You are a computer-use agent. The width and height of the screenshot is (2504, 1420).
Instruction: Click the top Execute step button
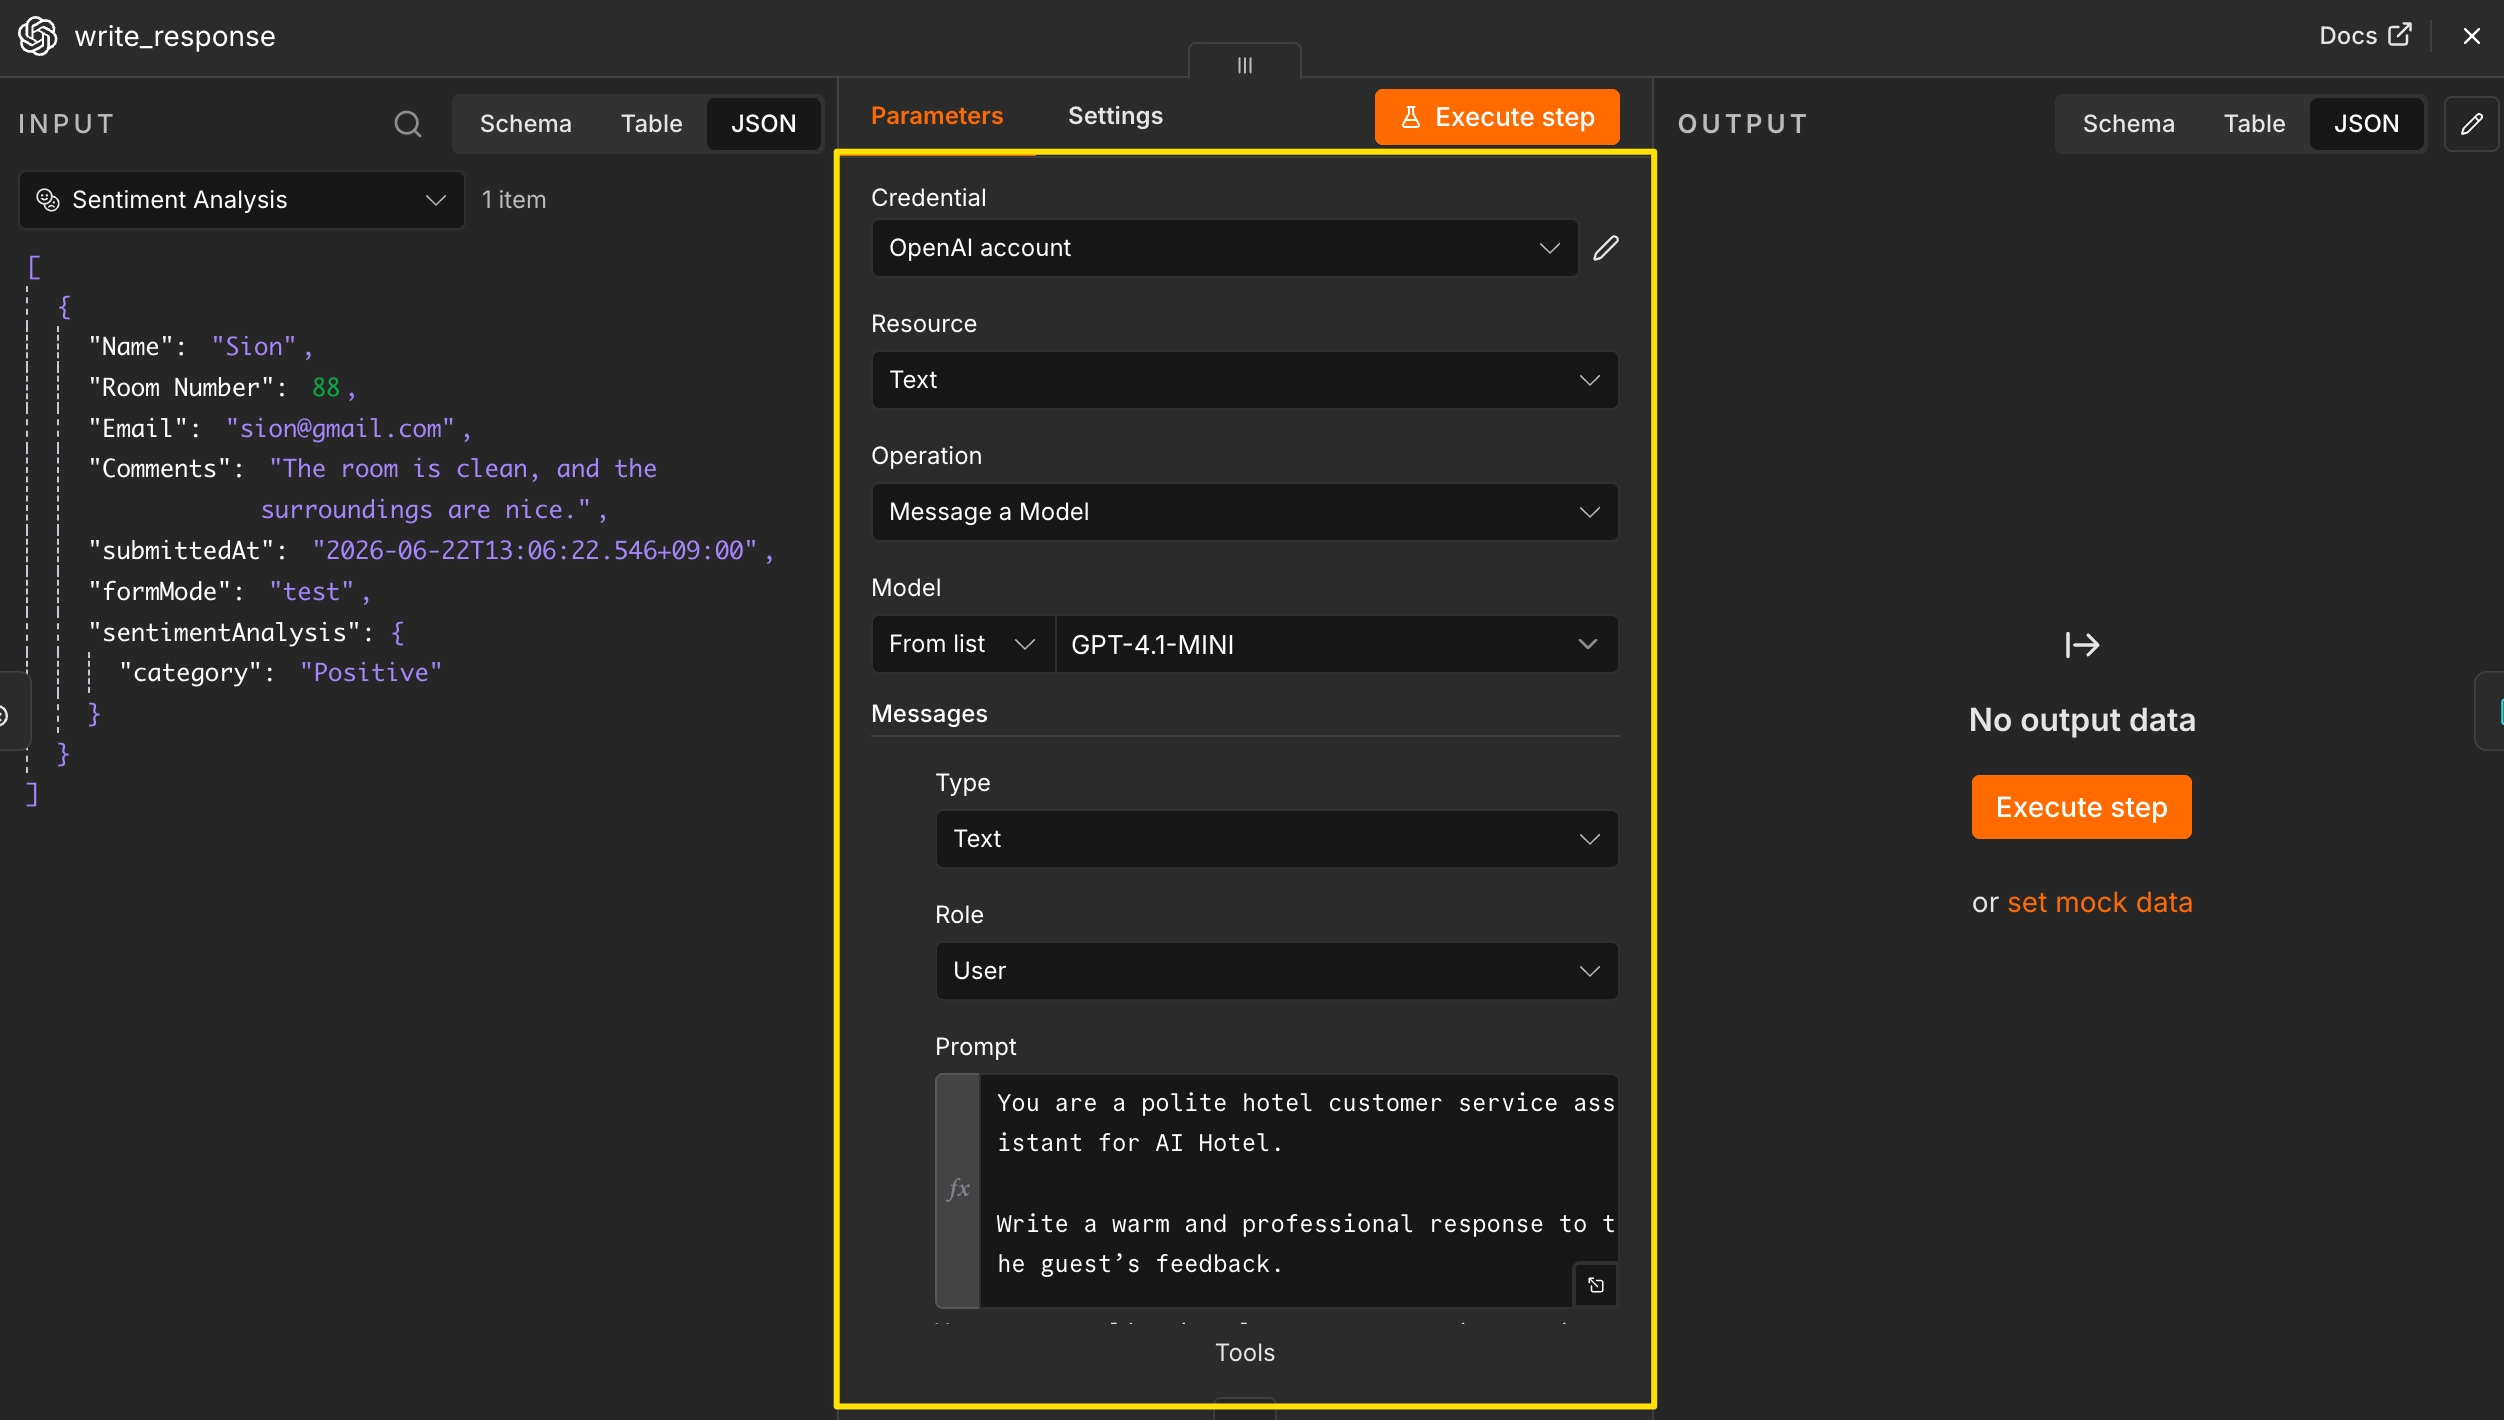(1497, 117)
